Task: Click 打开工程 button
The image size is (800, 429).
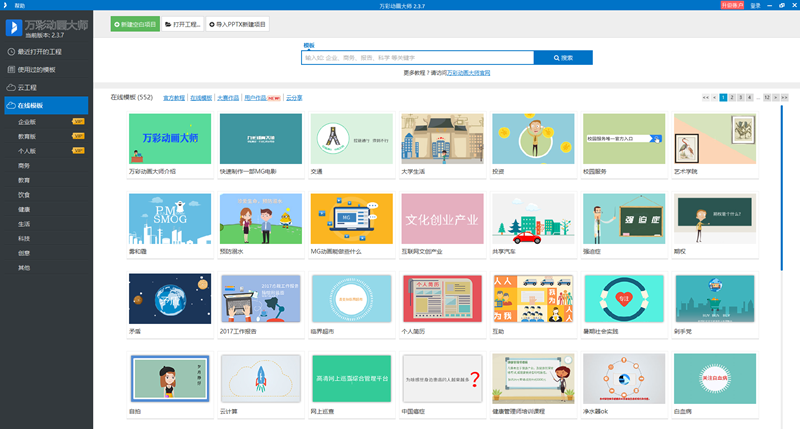Action: coord(181,22)
